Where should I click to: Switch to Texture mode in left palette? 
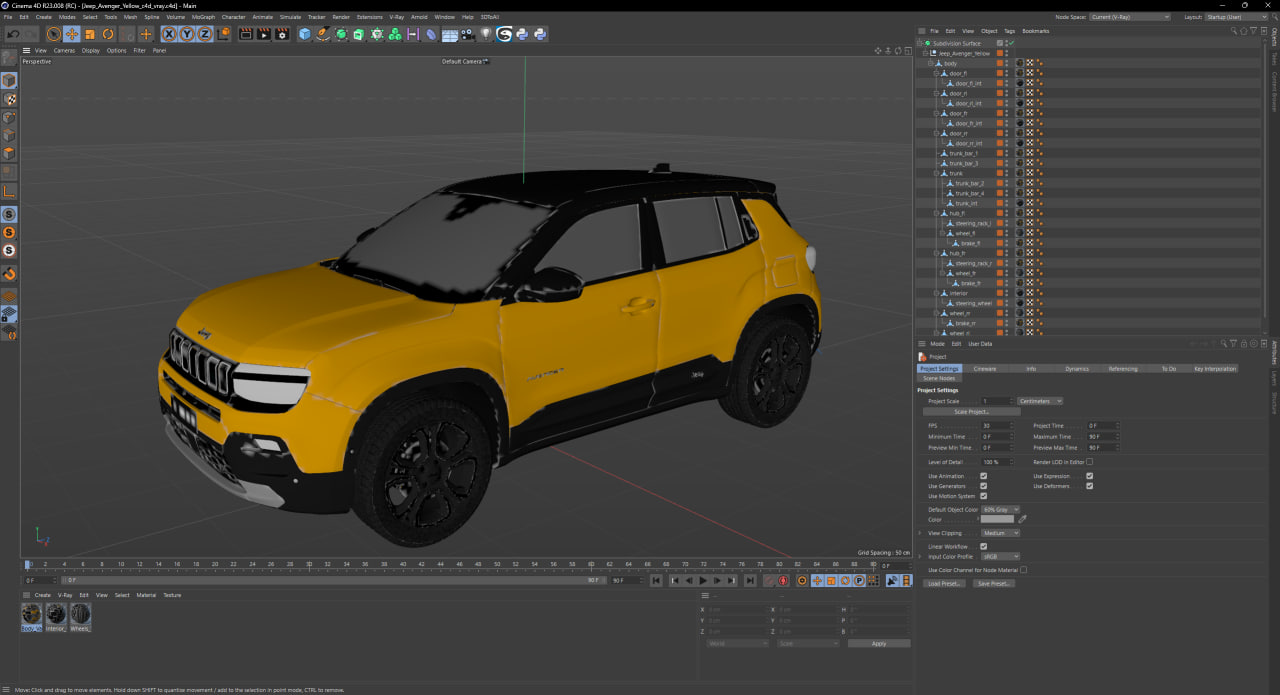[9, 99]
